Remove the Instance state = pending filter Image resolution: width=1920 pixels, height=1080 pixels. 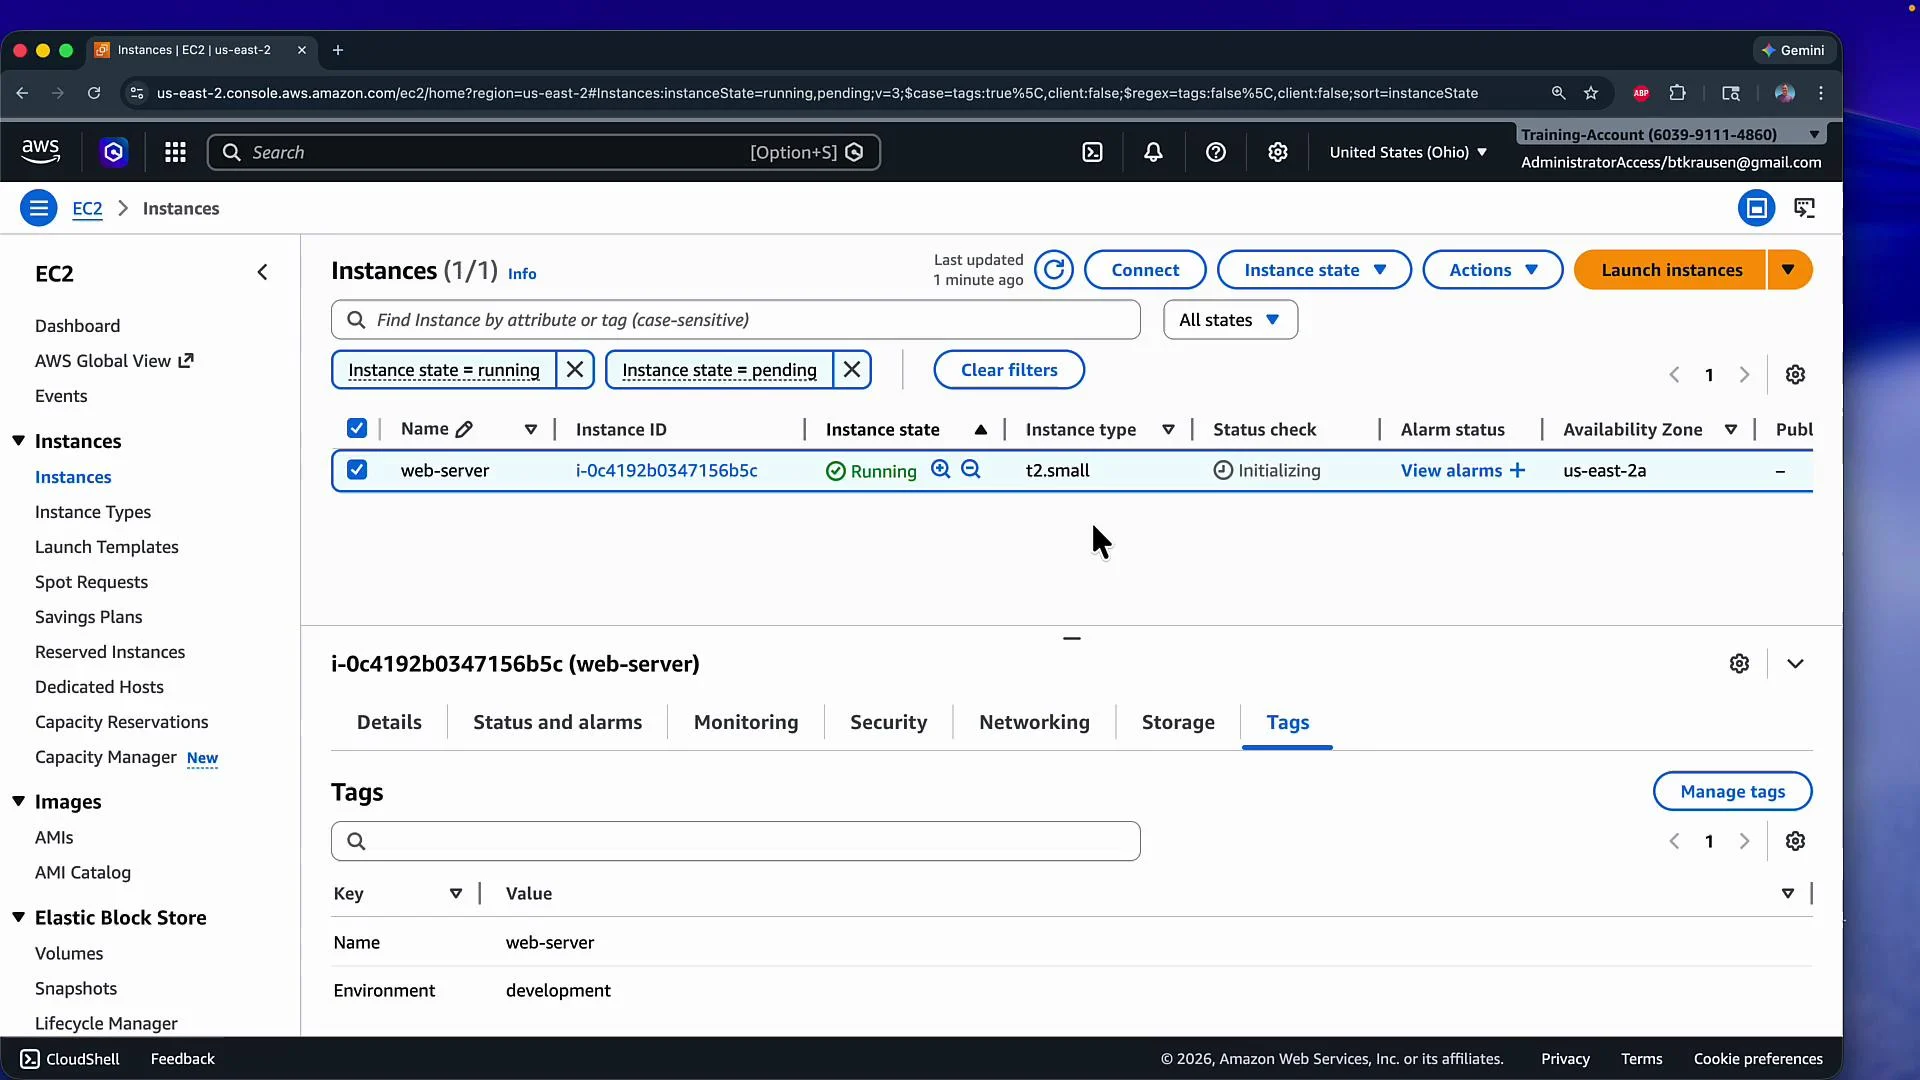coord(852,370)
